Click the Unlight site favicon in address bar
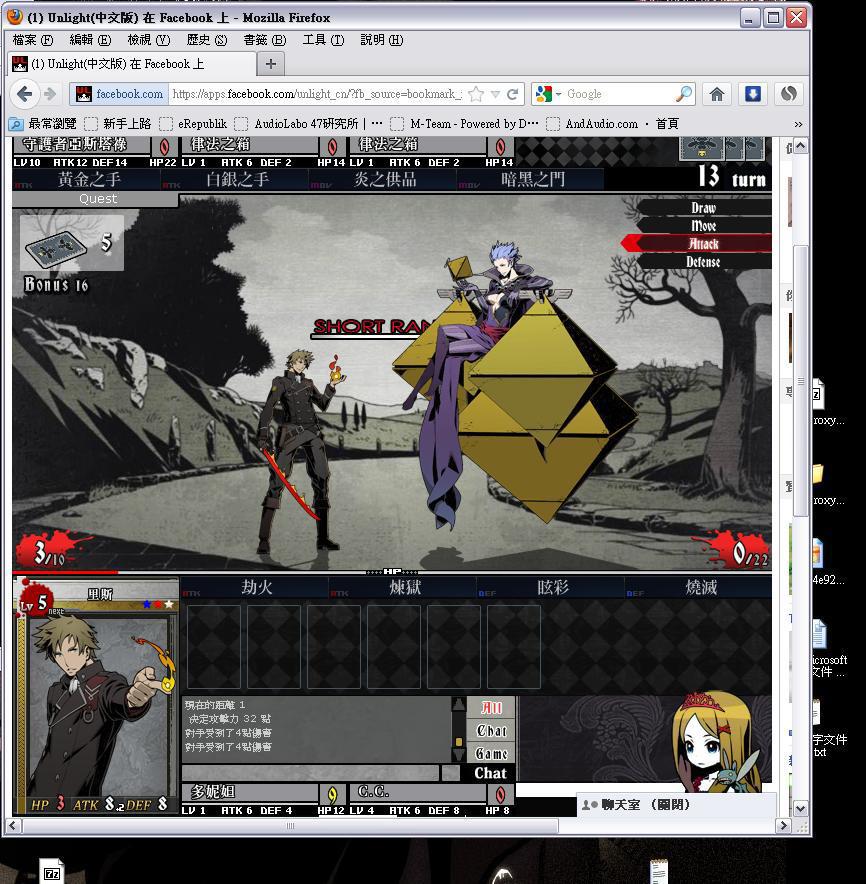The height and width of the screenshot is (884, 866). pos(83,94)
